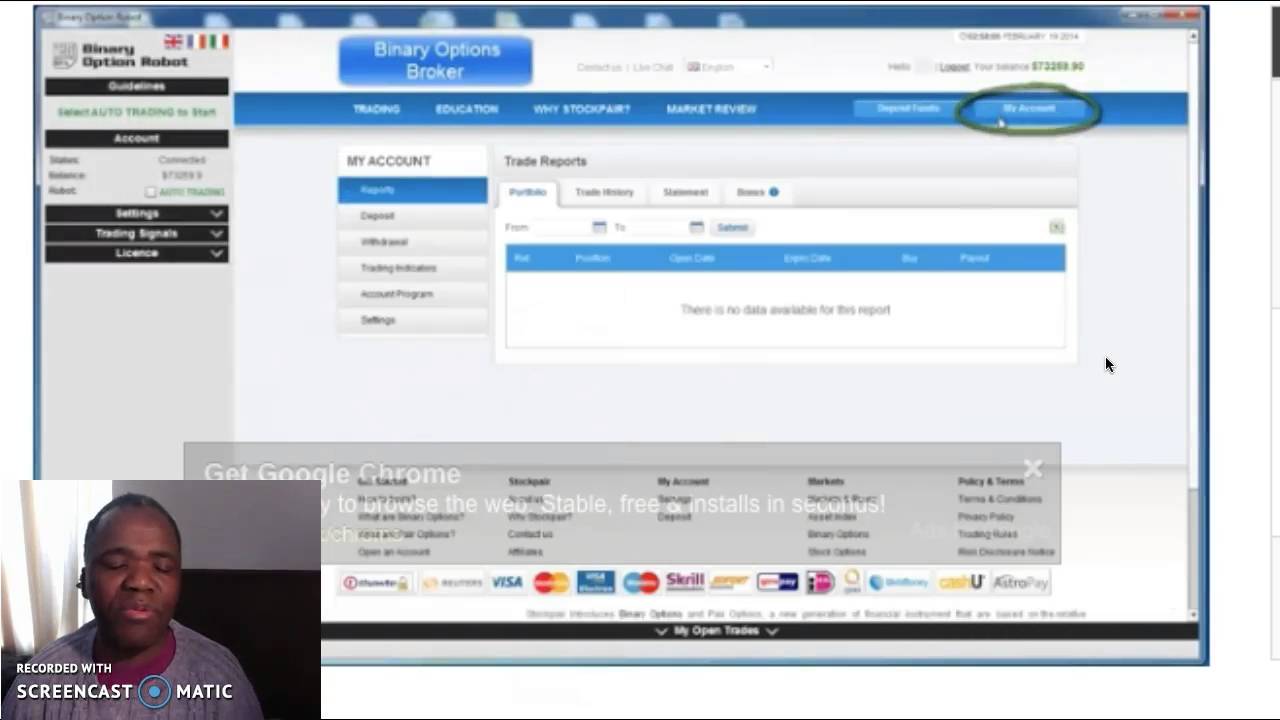Switch to the Trade History tab

tap(604, 192)
